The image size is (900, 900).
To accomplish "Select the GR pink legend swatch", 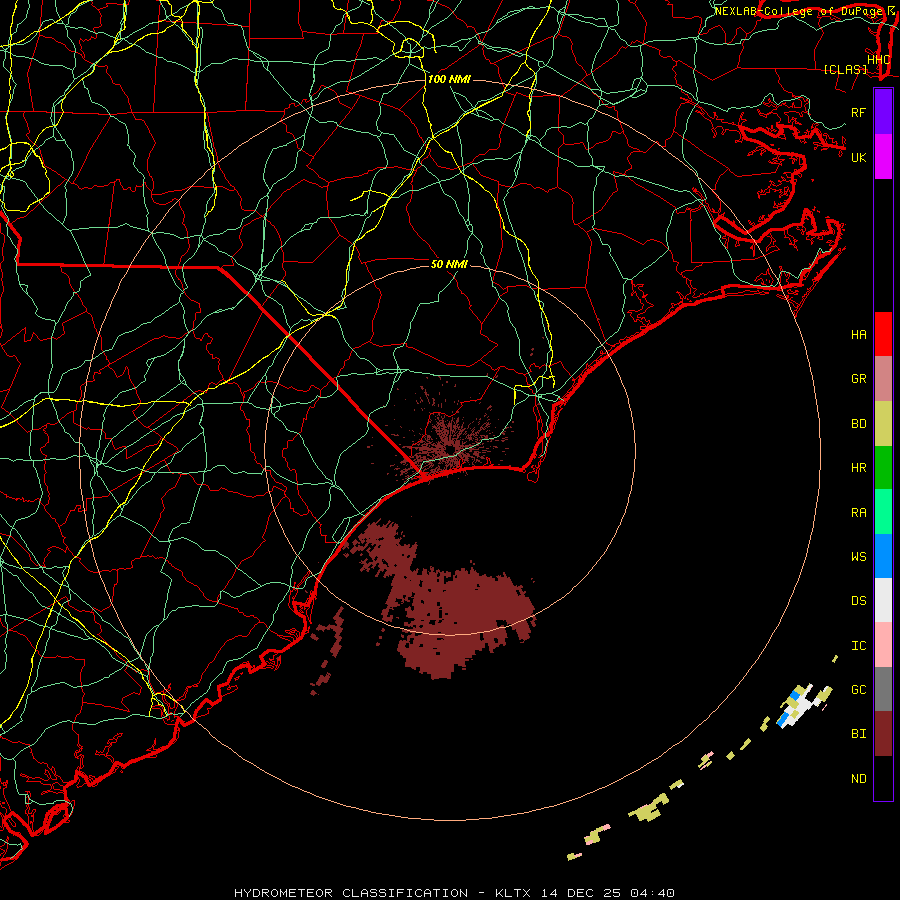I will tap(883, 379).
